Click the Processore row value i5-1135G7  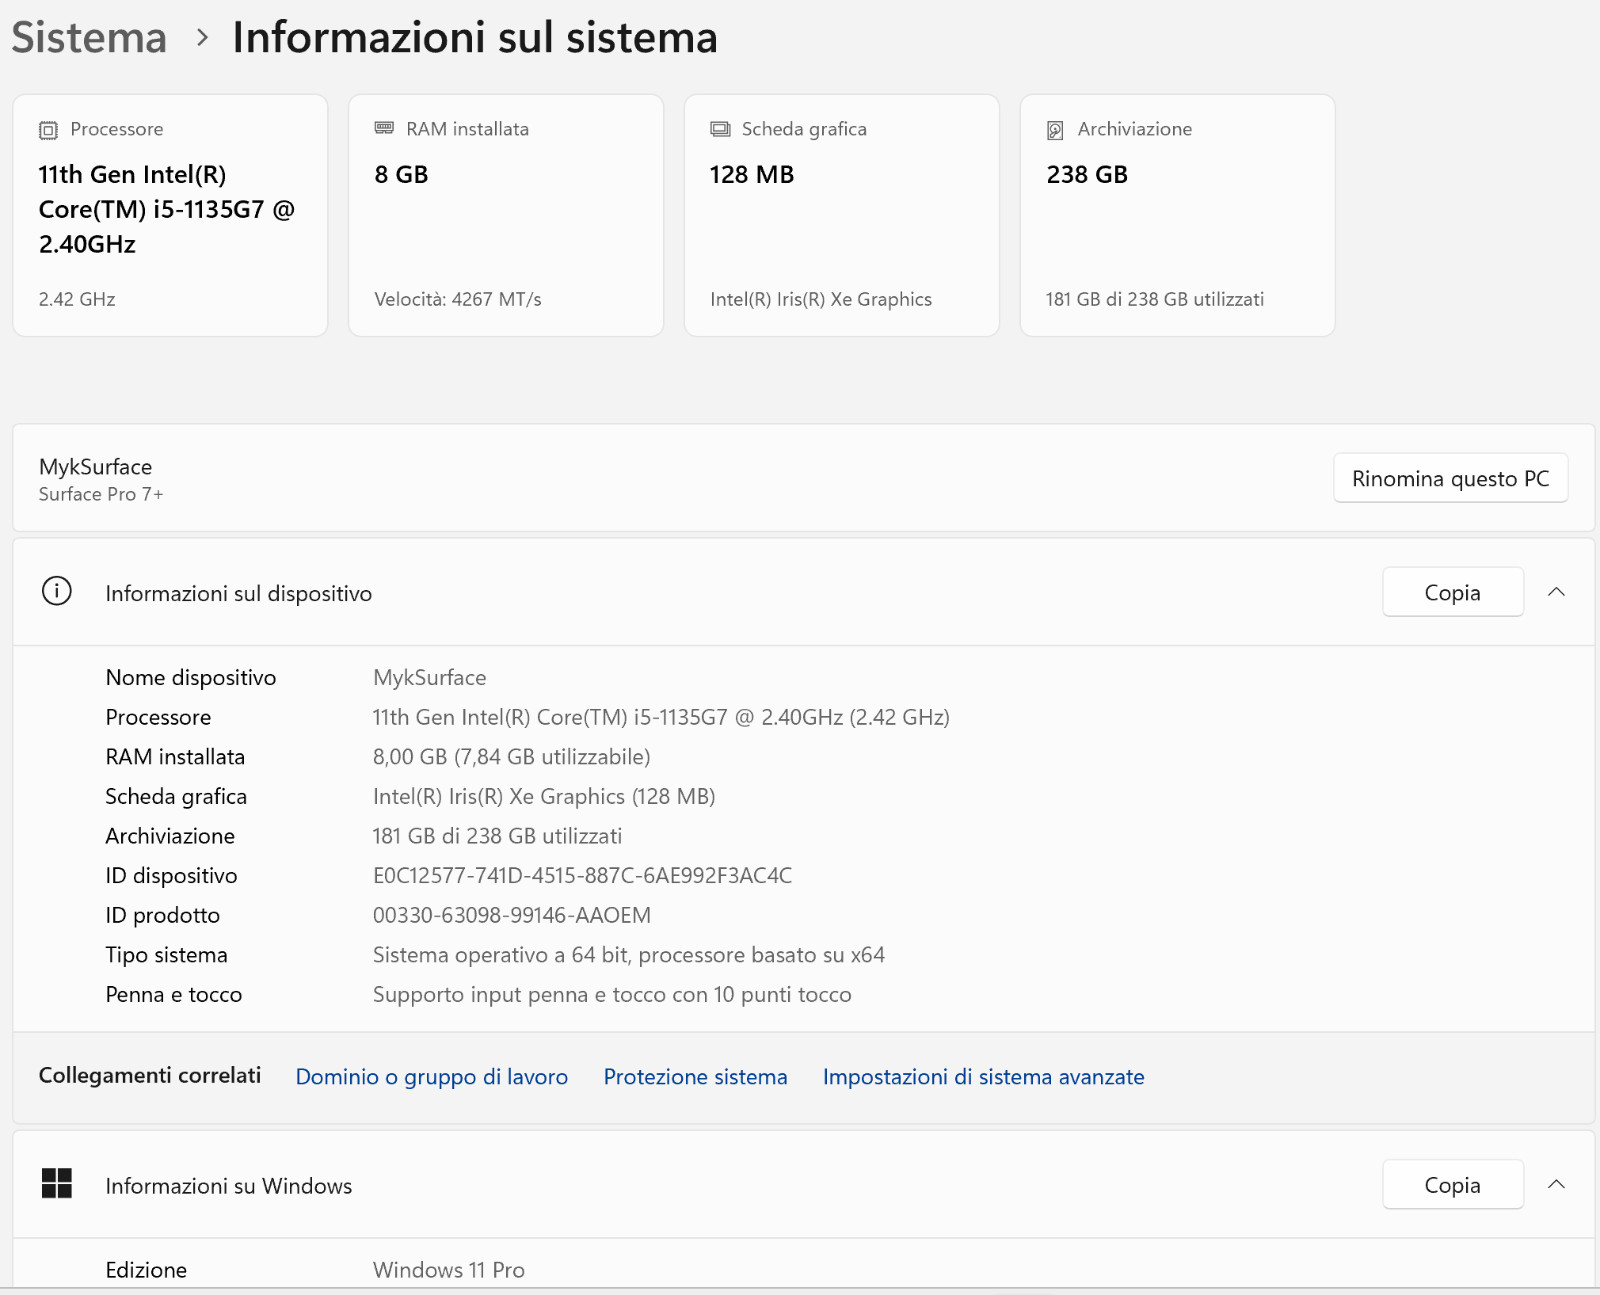point(661,717)
